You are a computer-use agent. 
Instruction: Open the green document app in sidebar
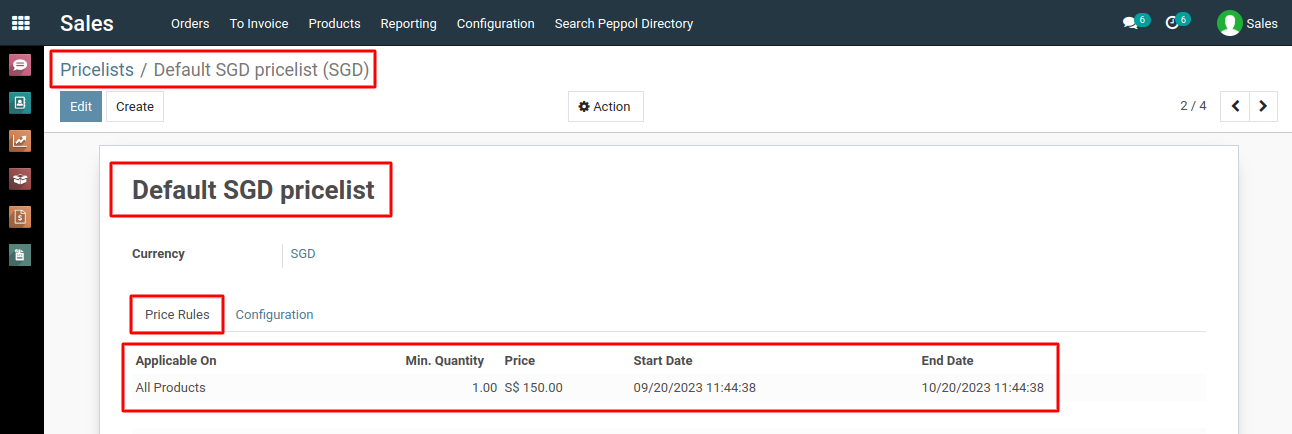click(x=20, y=255)
